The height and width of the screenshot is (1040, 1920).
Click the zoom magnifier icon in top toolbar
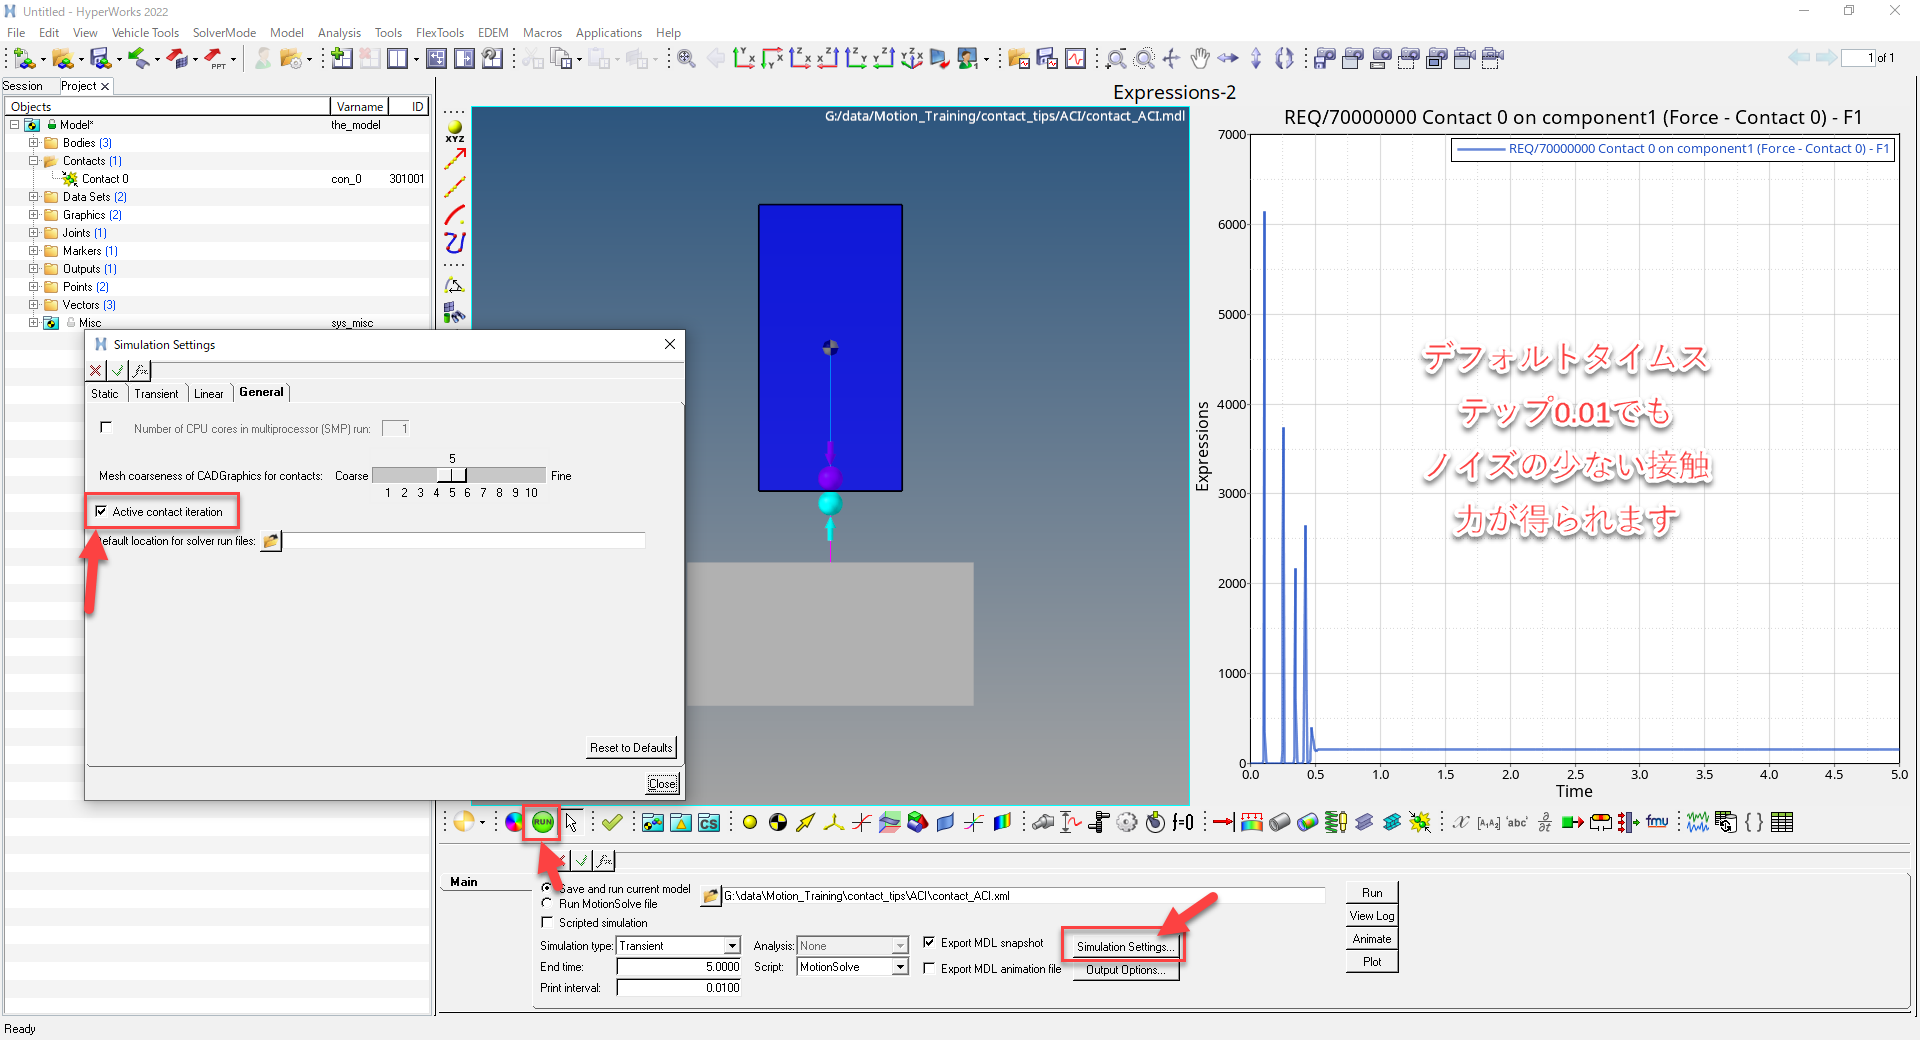tap(686, 58)
